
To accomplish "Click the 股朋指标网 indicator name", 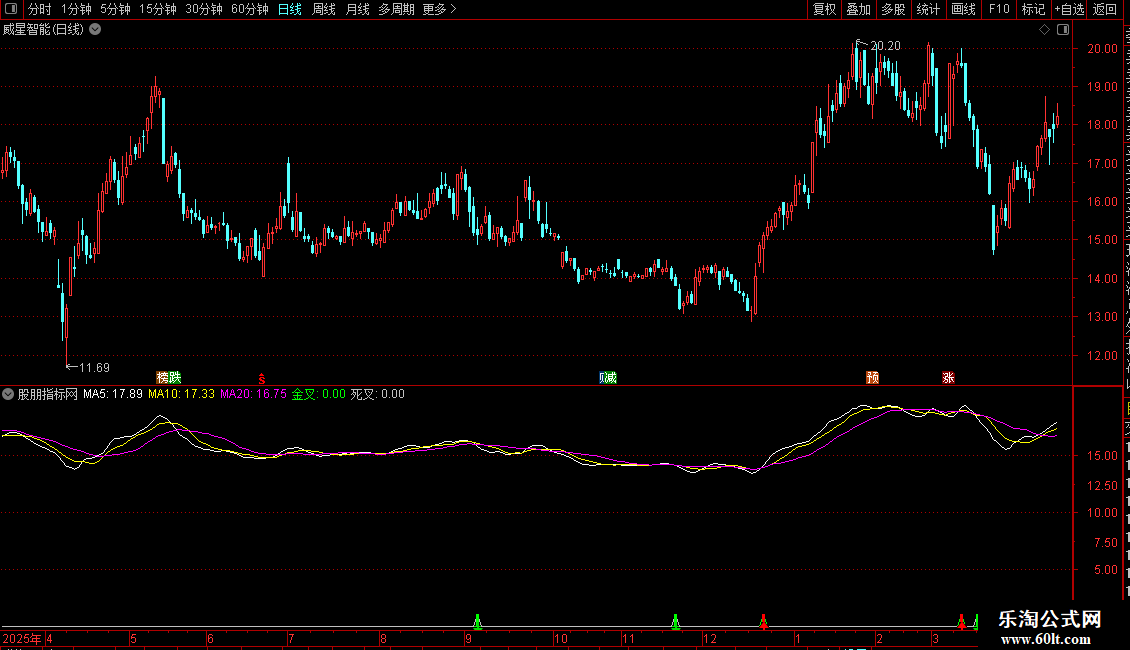I will tap(48, 394).
